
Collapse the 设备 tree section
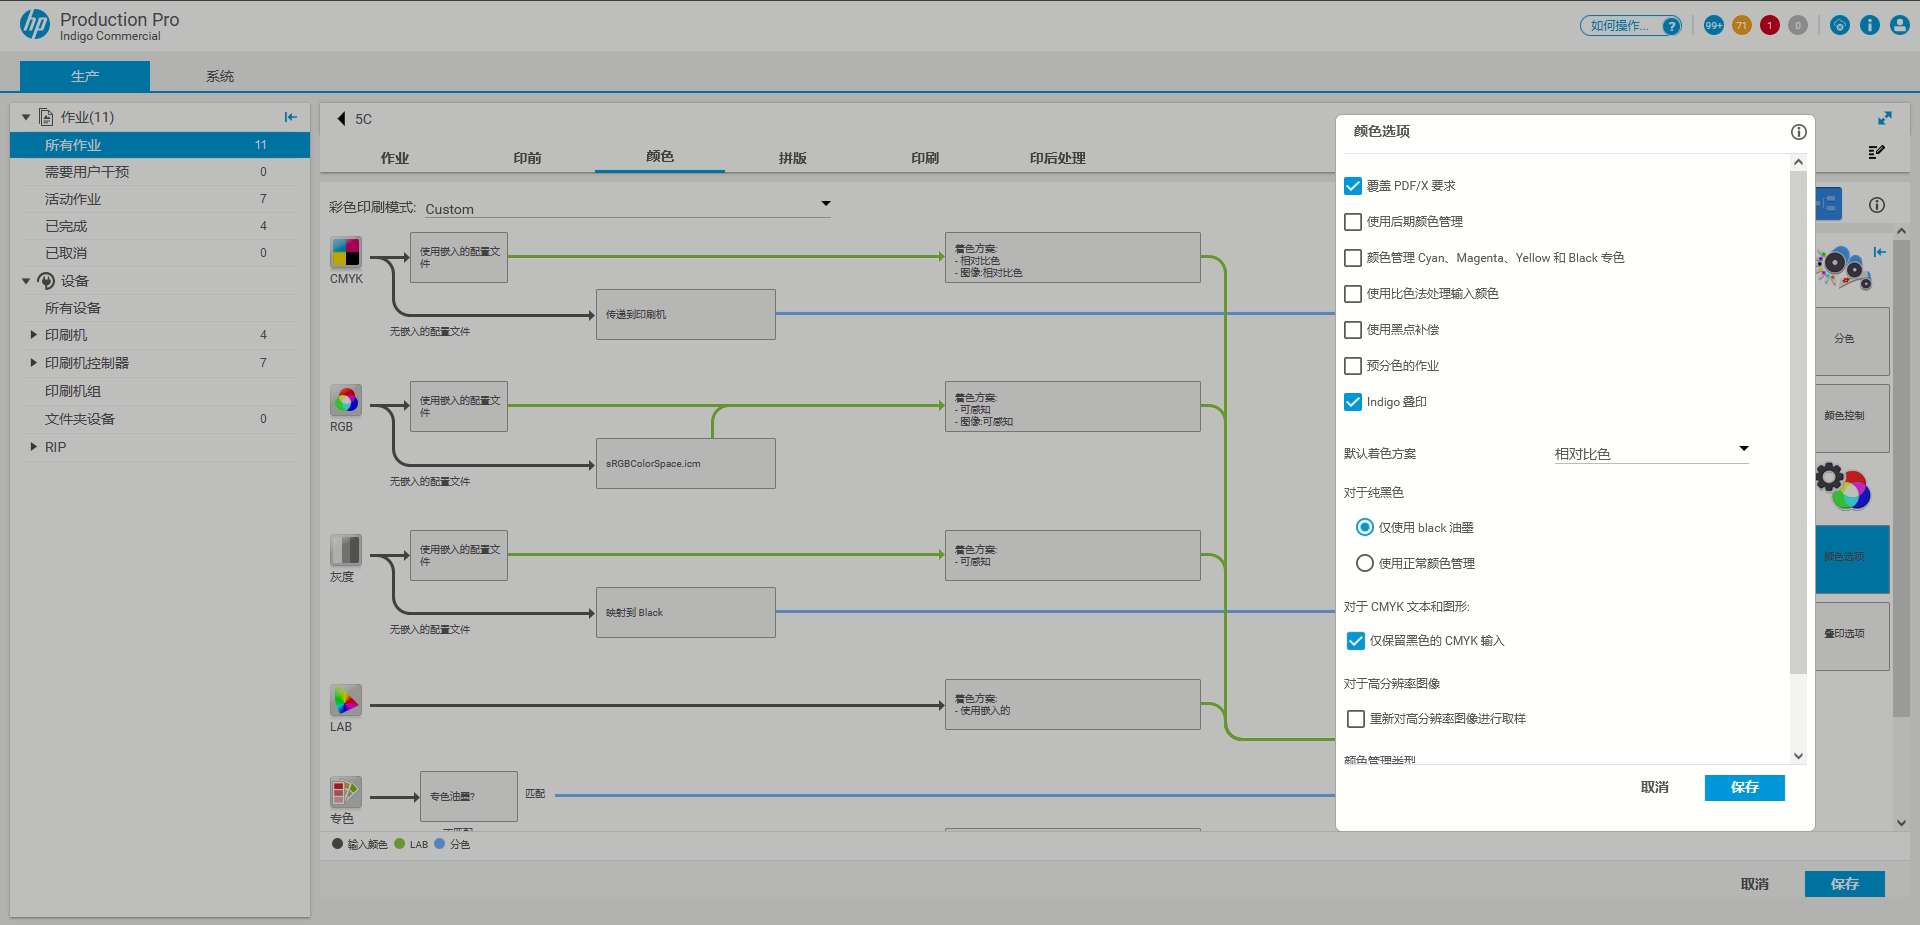26,281
